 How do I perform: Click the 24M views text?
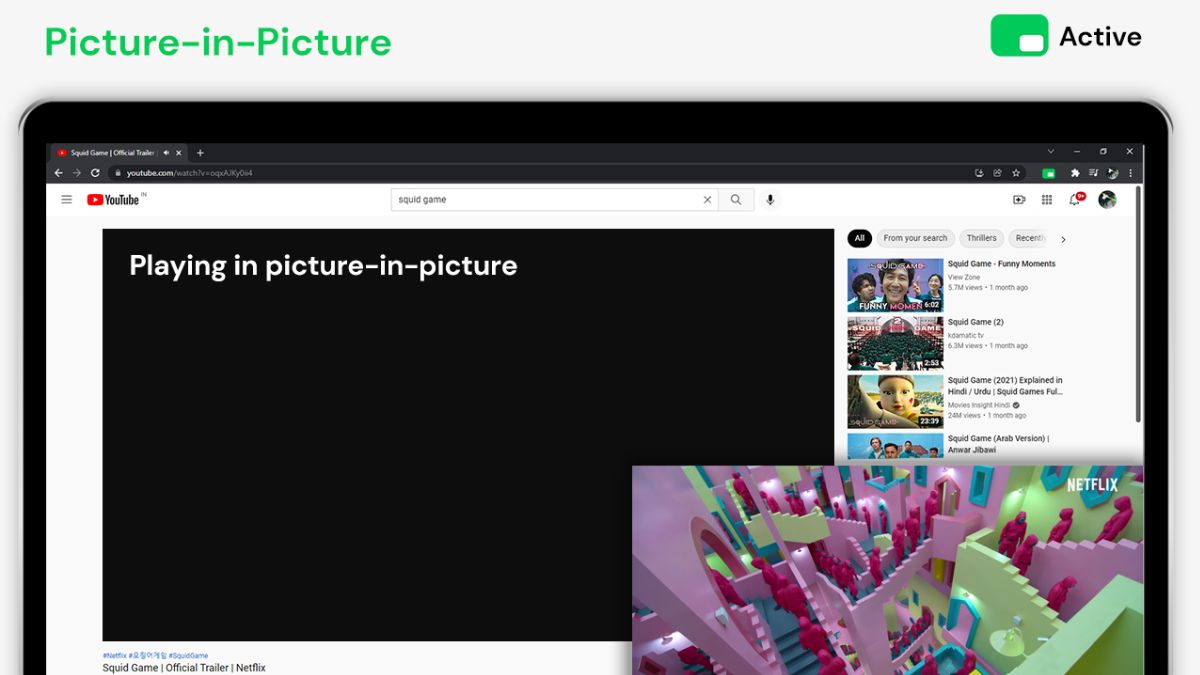pos(964,416)
